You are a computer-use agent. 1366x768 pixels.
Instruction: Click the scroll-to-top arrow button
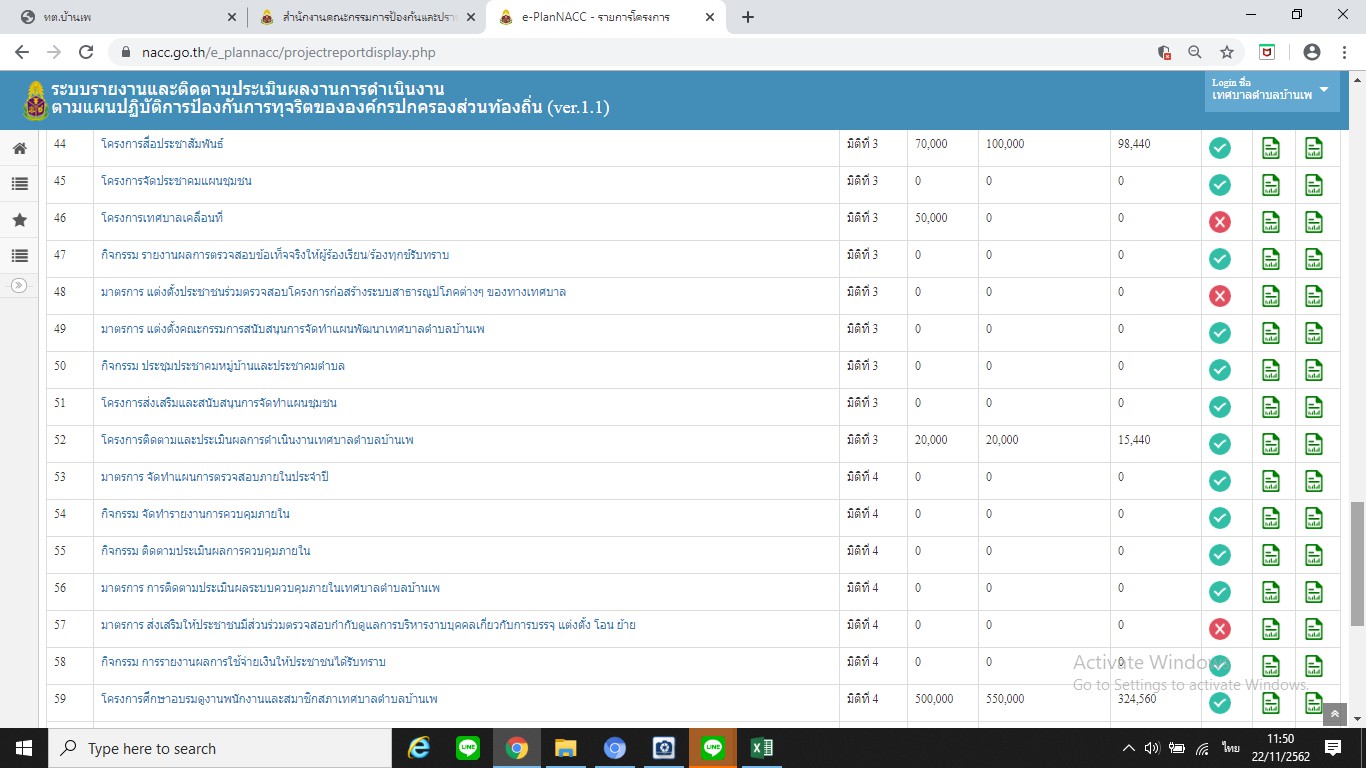(x=1335, y=714)
